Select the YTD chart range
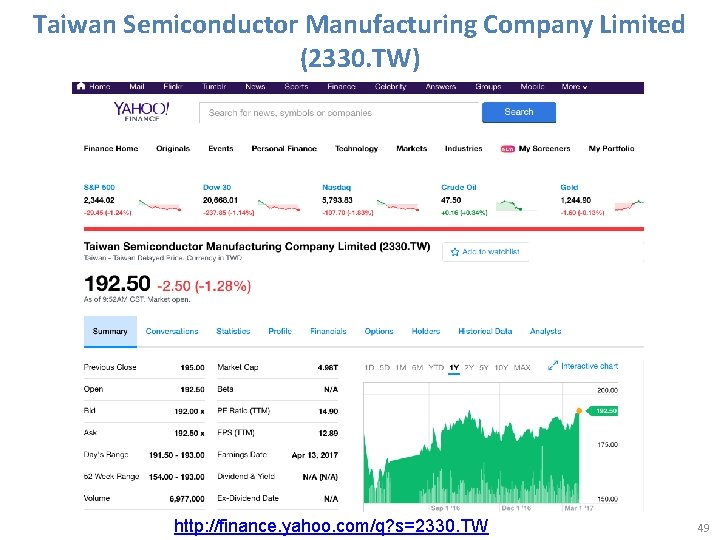The width and height of the screenshot is (720, 540). click(x=436, y=368)
